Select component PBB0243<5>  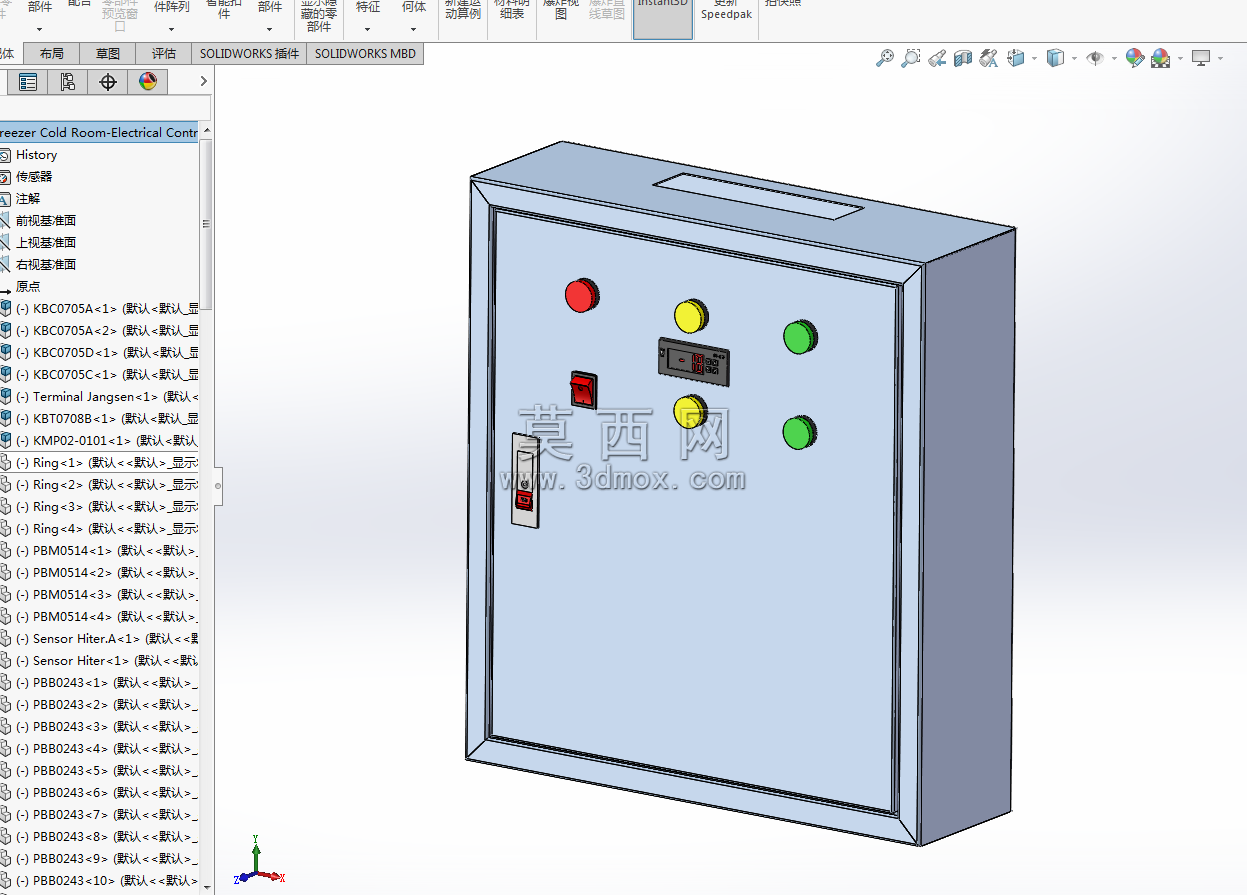pyautogui.click(x=99, y=771)
